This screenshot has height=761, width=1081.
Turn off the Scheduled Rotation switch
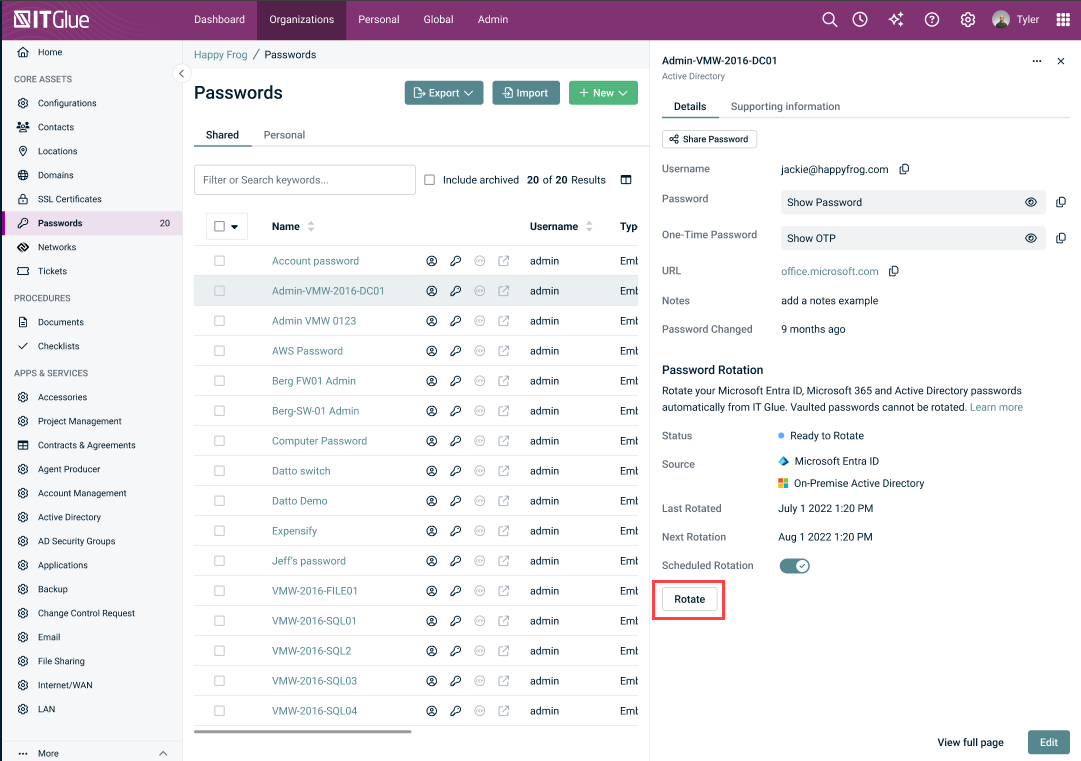(x=794, y=566)
